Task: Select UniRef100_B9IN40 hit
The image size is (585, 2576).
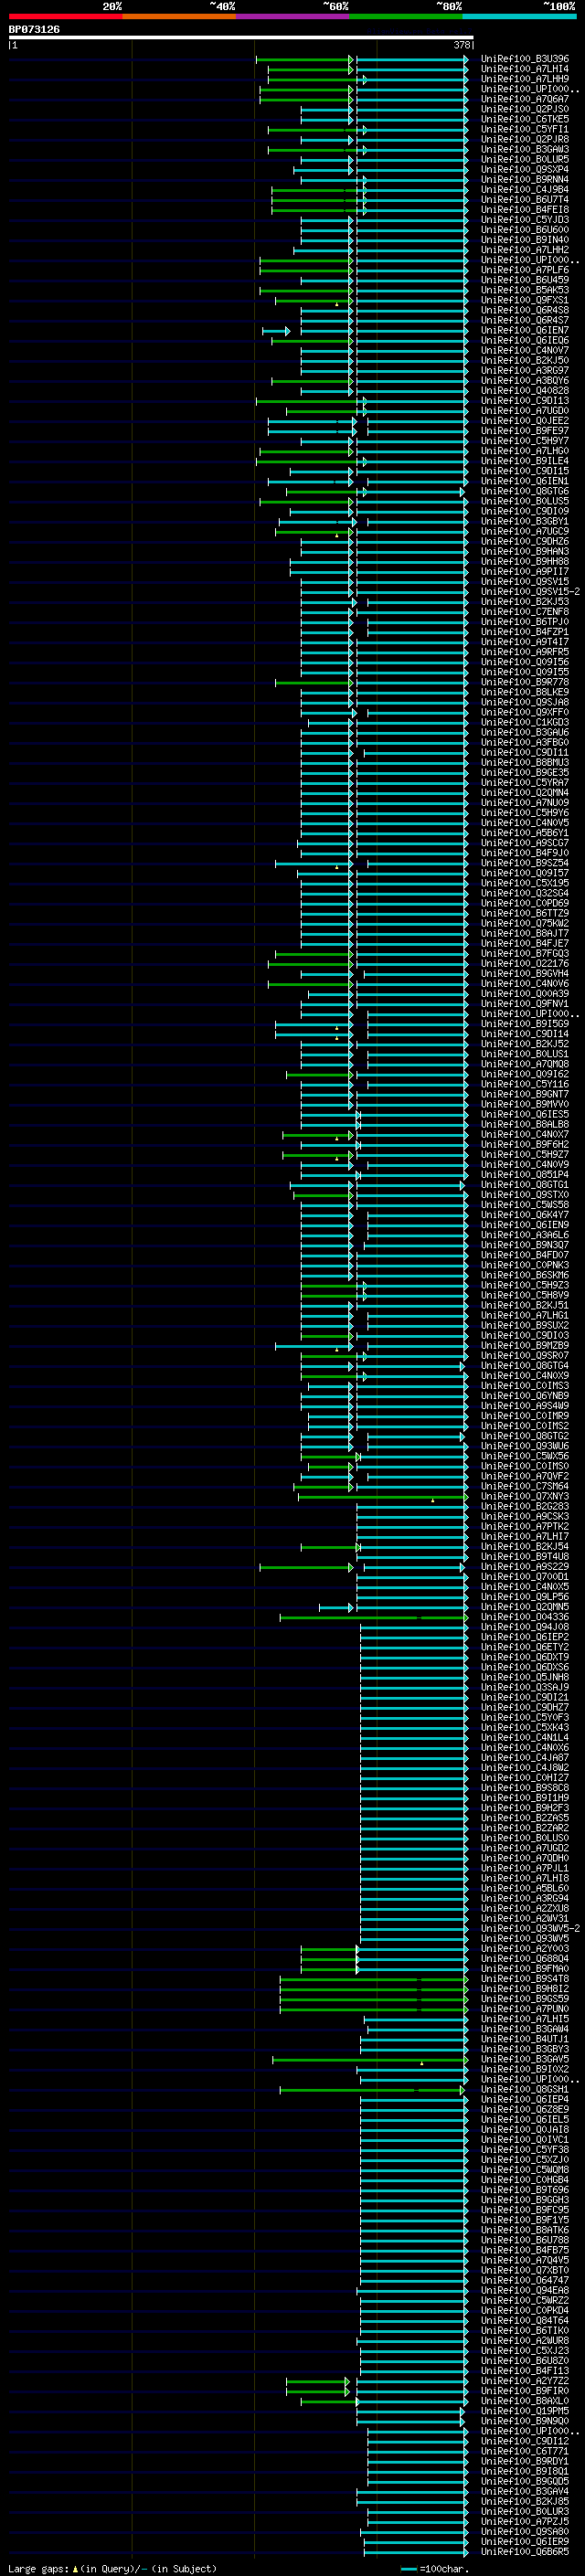Action: (x=525, y=240)
